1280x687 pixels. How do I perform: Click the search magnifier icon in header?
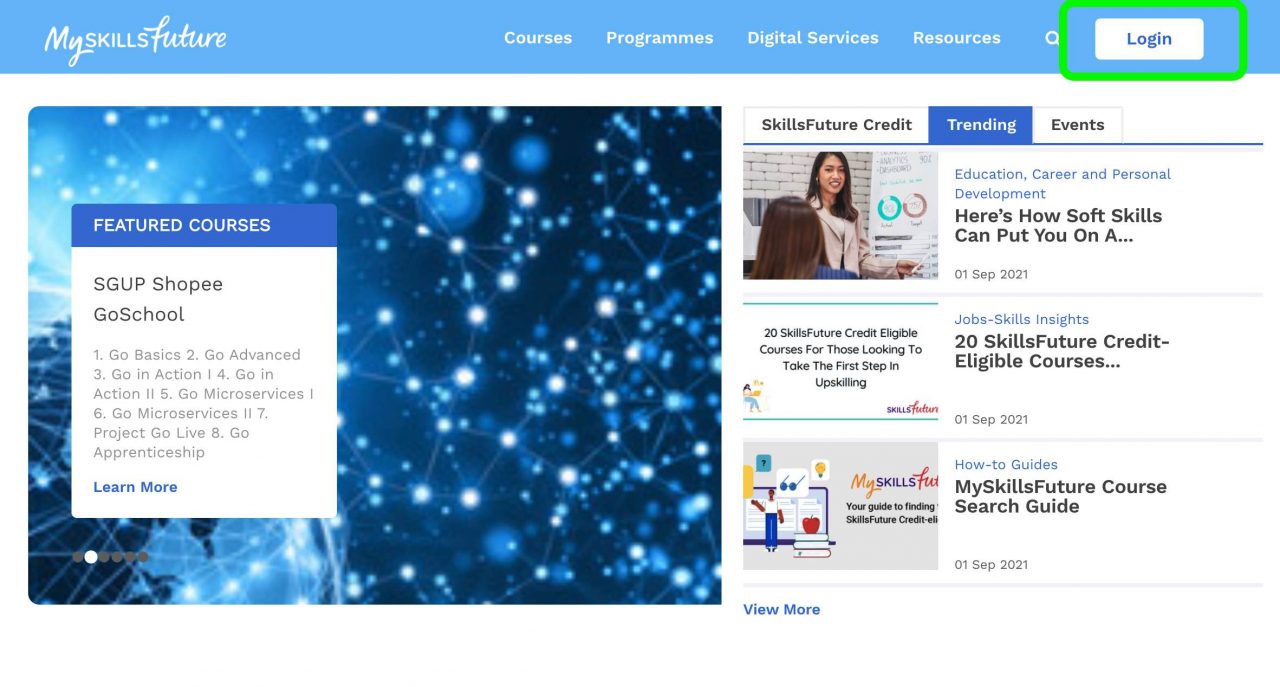click(1051, 39)
